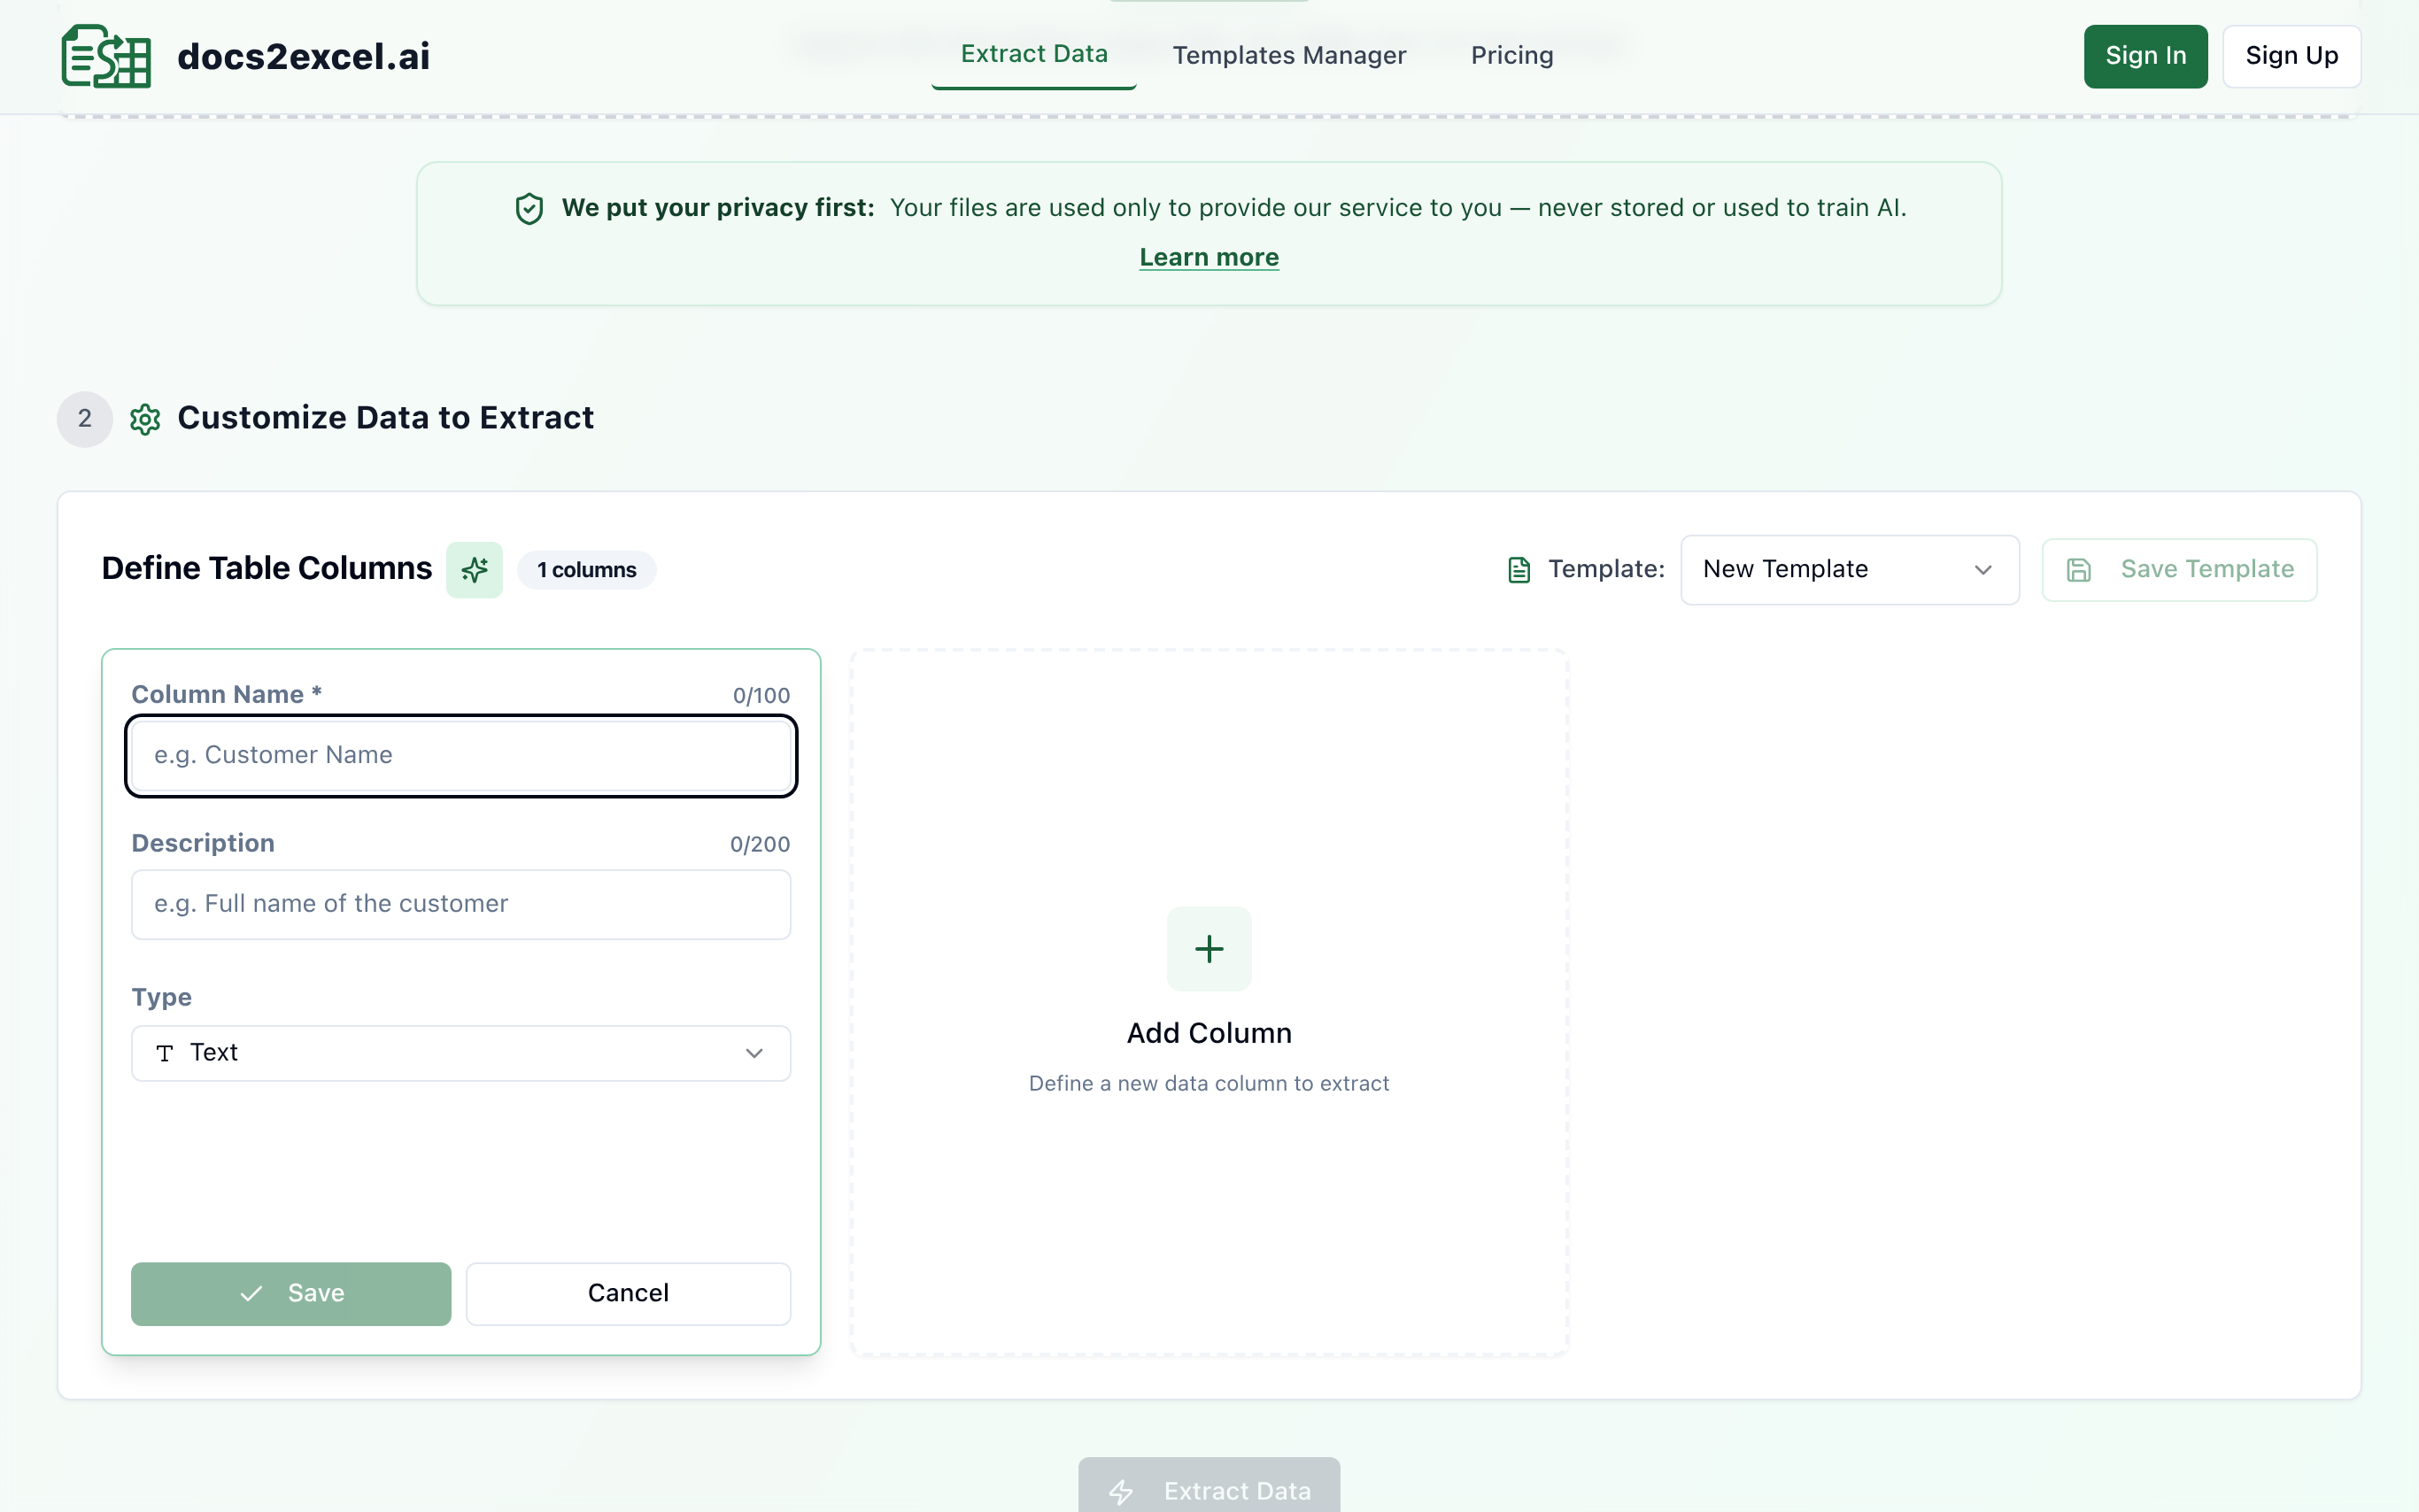Focus the Column Name input field

(x=460, y=755)
